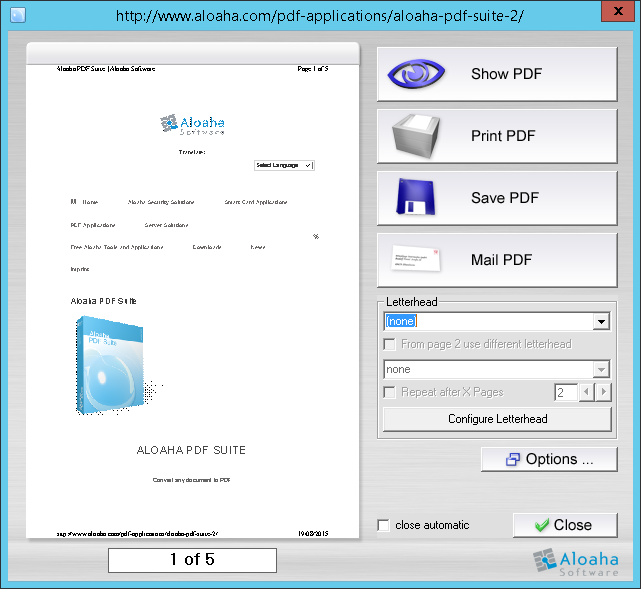Click the Print PDF label
Viewport: 641px width, 589px height.
pyautogui.click(x=503, y=136)
